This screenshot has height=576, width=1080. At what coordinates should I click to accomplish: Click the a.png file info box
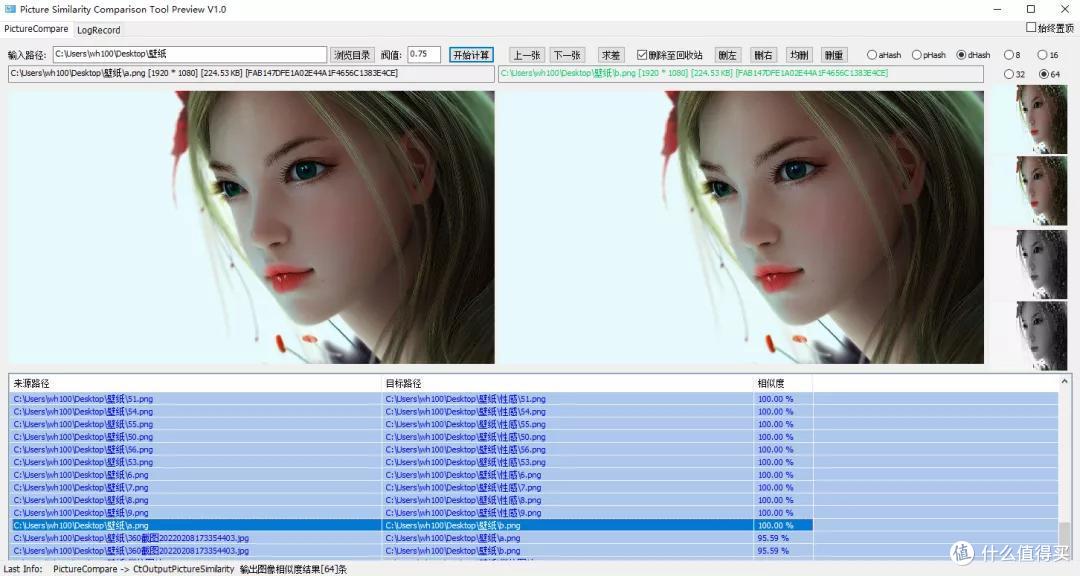(251, 74)
